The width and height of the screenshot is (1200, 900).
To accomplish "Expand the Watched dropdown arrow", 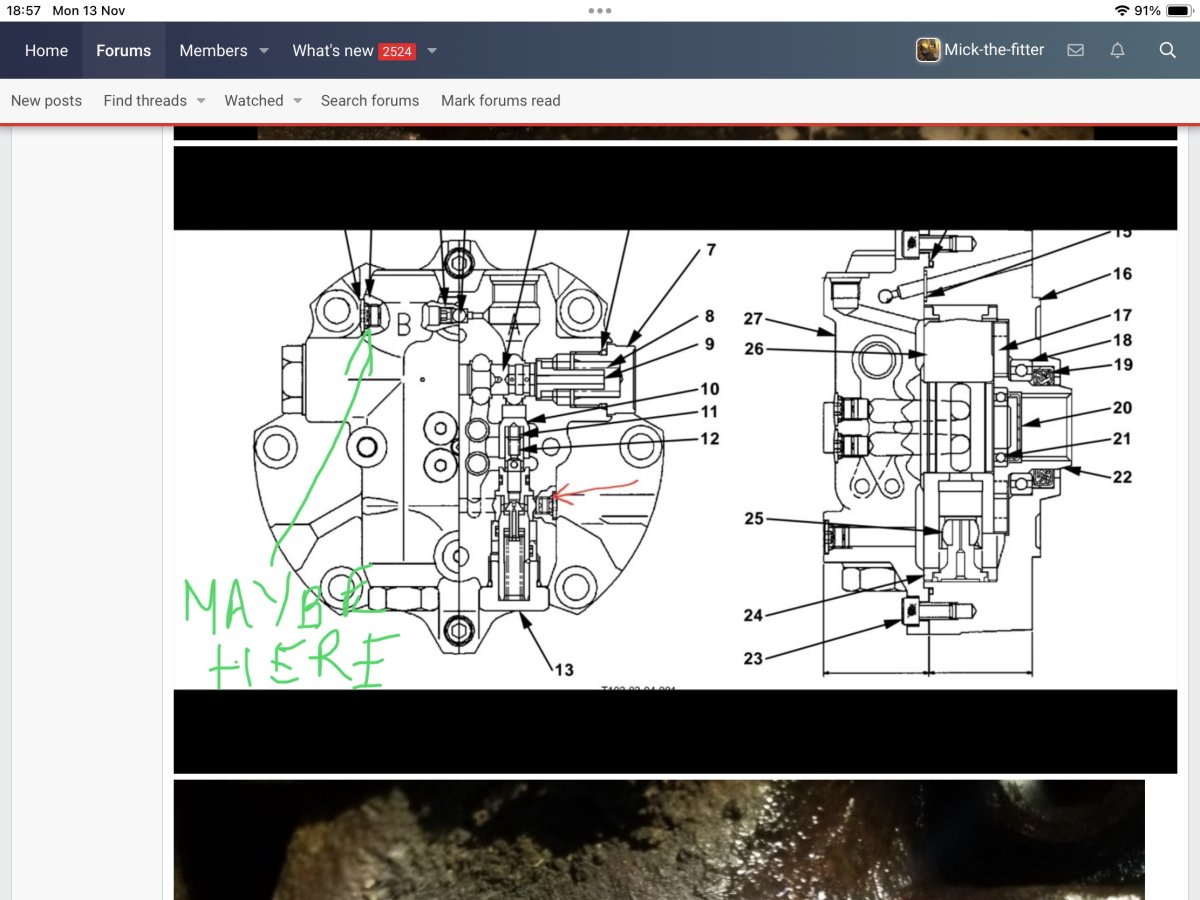I will 297,101.
